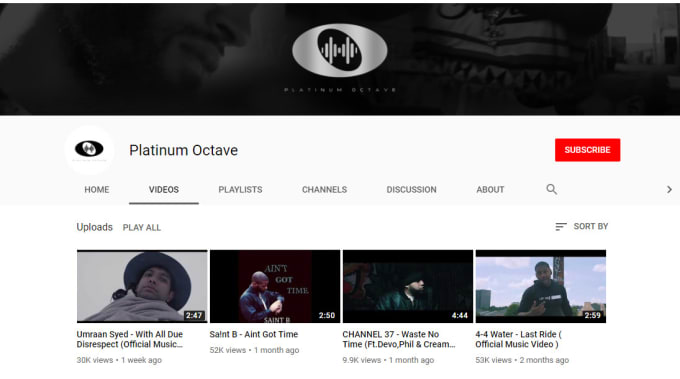
Task: Click the banner Platinum Octave logo
Action: coord(340,50)
